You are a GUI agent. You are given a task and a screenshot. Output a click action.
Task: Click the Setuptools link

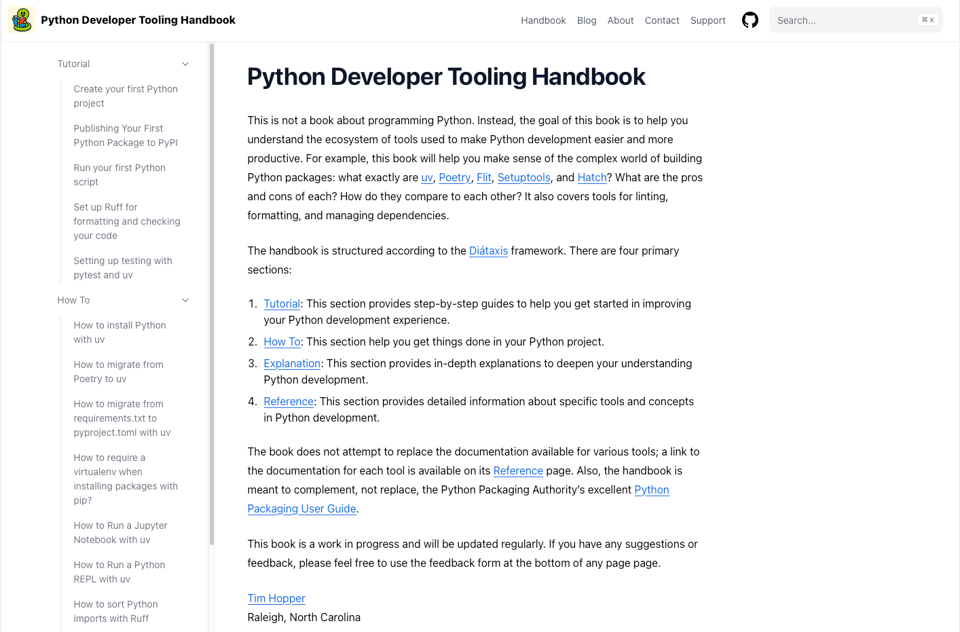coord(524,177)
